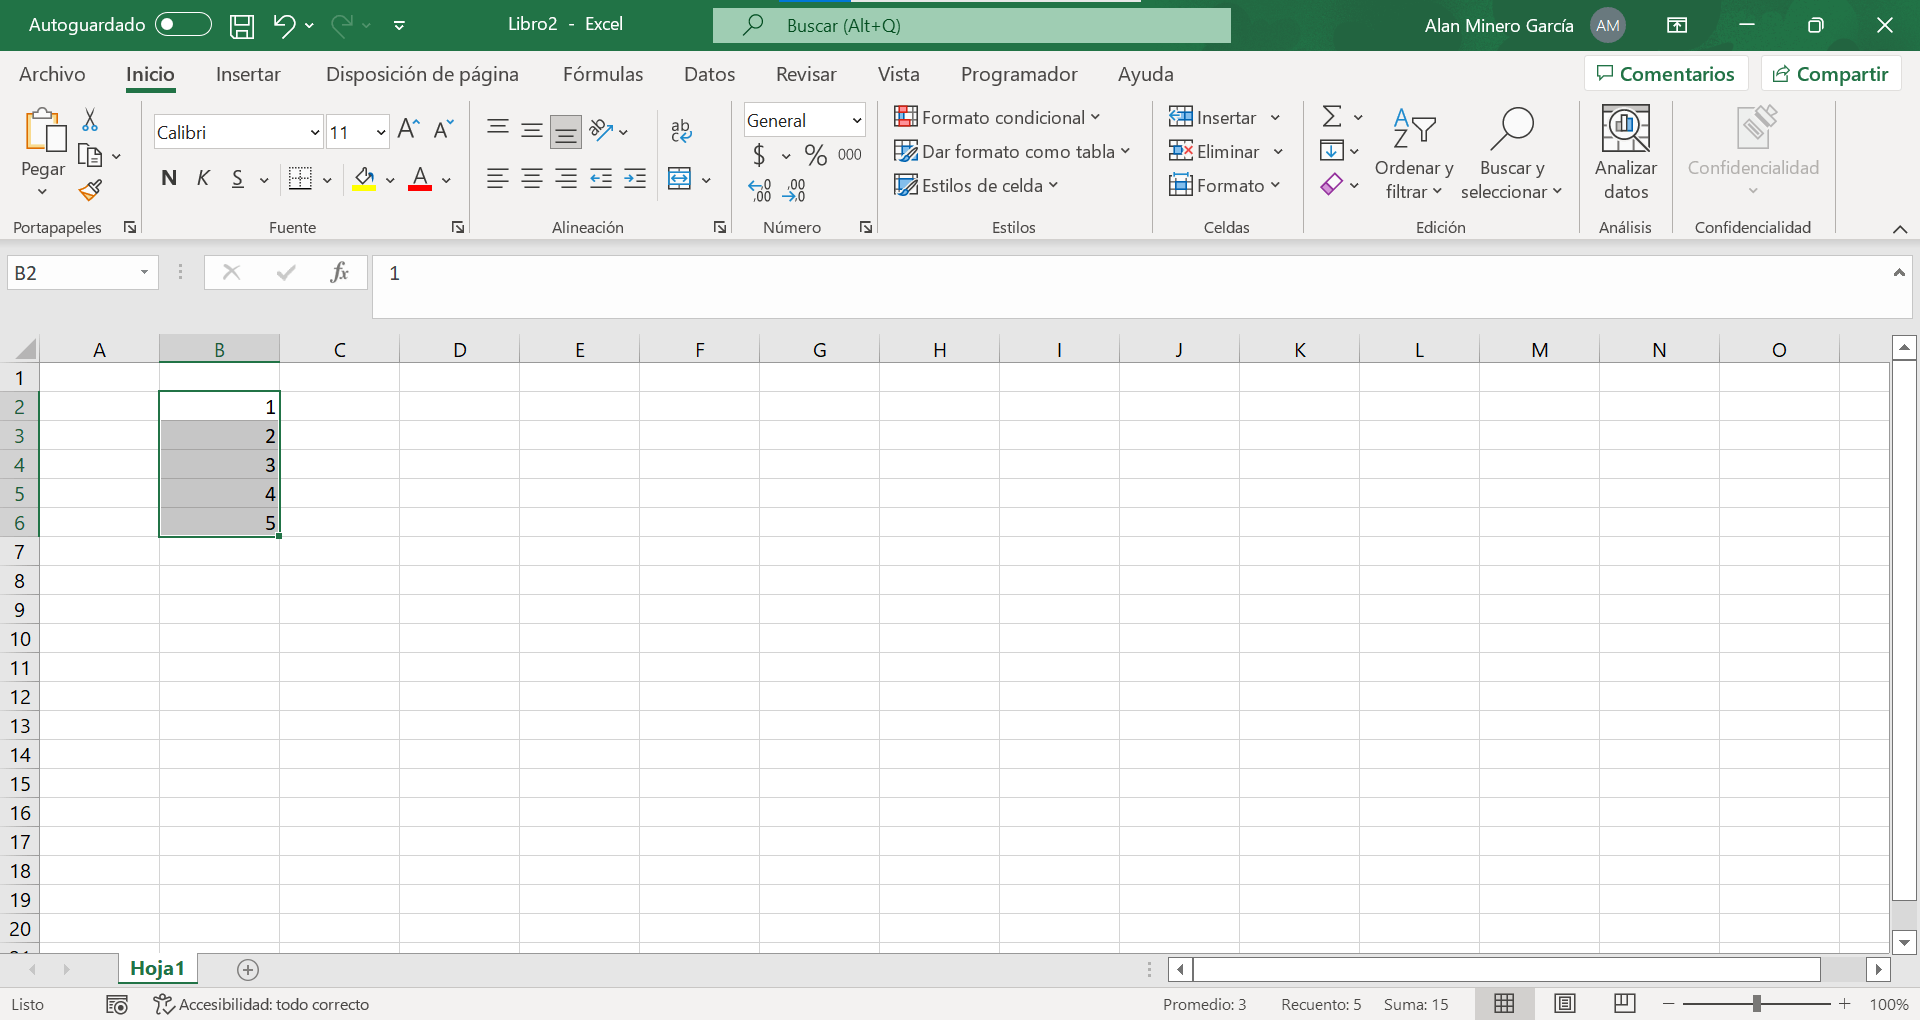The width and height of the screenshot is (1920, 1020).
Task: Toggle bold formatting (N)
Action: tap(169, 179)
